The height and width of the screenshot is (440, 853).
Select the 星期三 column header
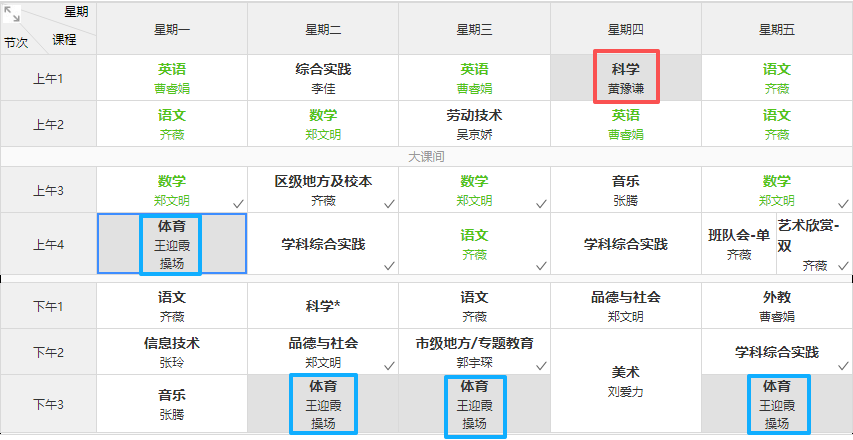474,29
